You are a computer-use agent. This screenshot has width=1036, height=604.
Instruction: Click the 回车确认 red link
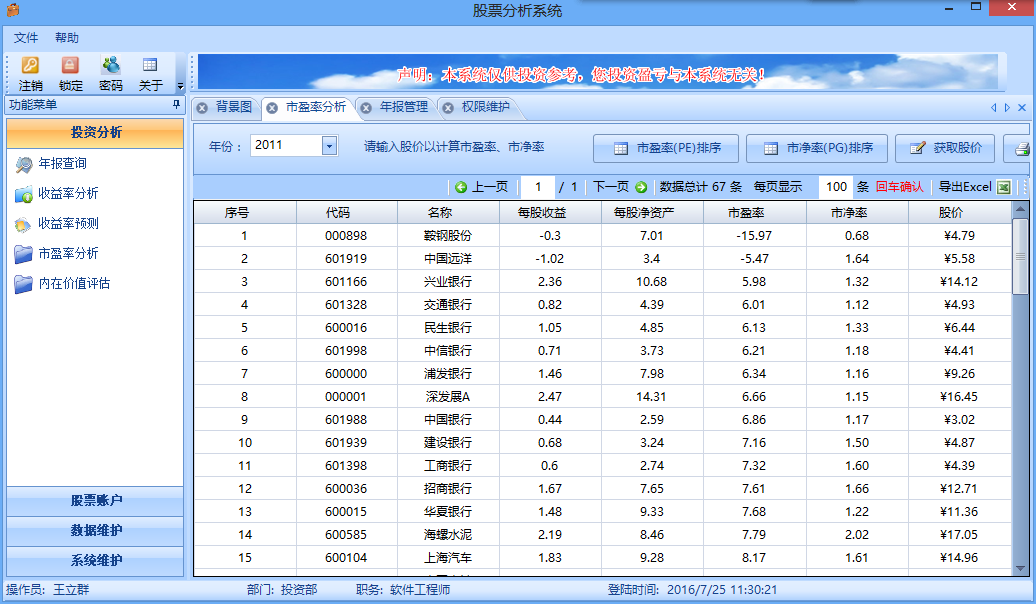tap(899, 187)
